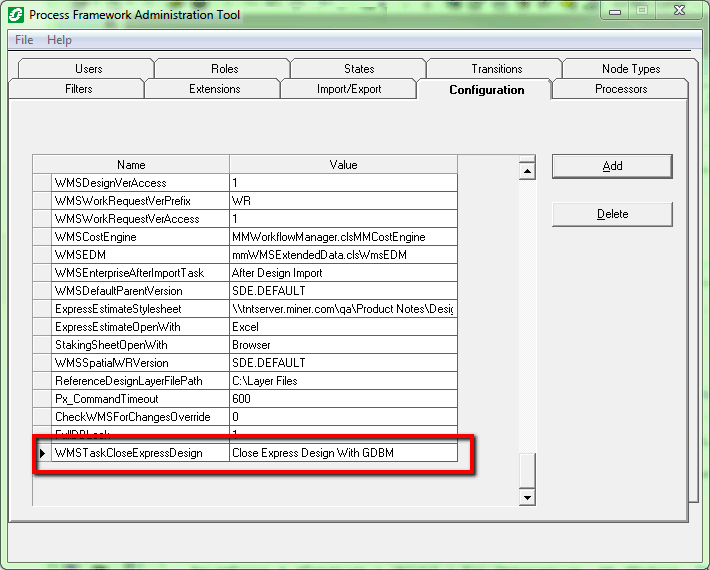Select the Processors tab
The image size is (710, 570).
click(x=620, y=89)
